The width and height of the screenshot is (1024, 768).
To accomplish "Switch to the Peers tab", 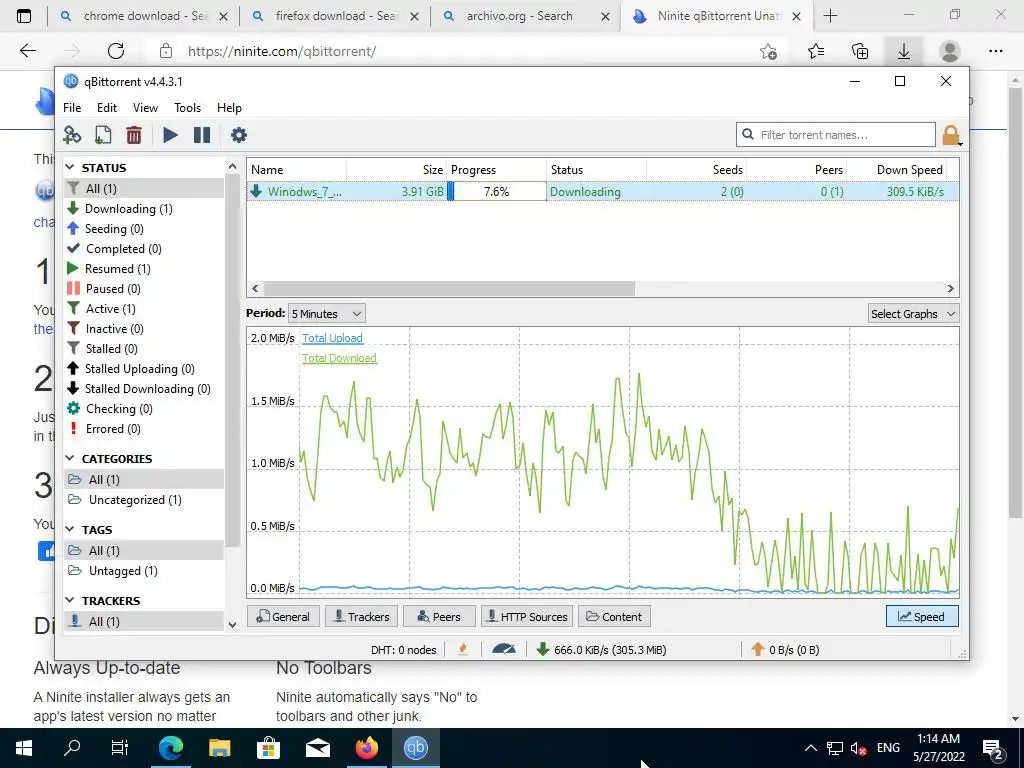I will coord(439,616).
